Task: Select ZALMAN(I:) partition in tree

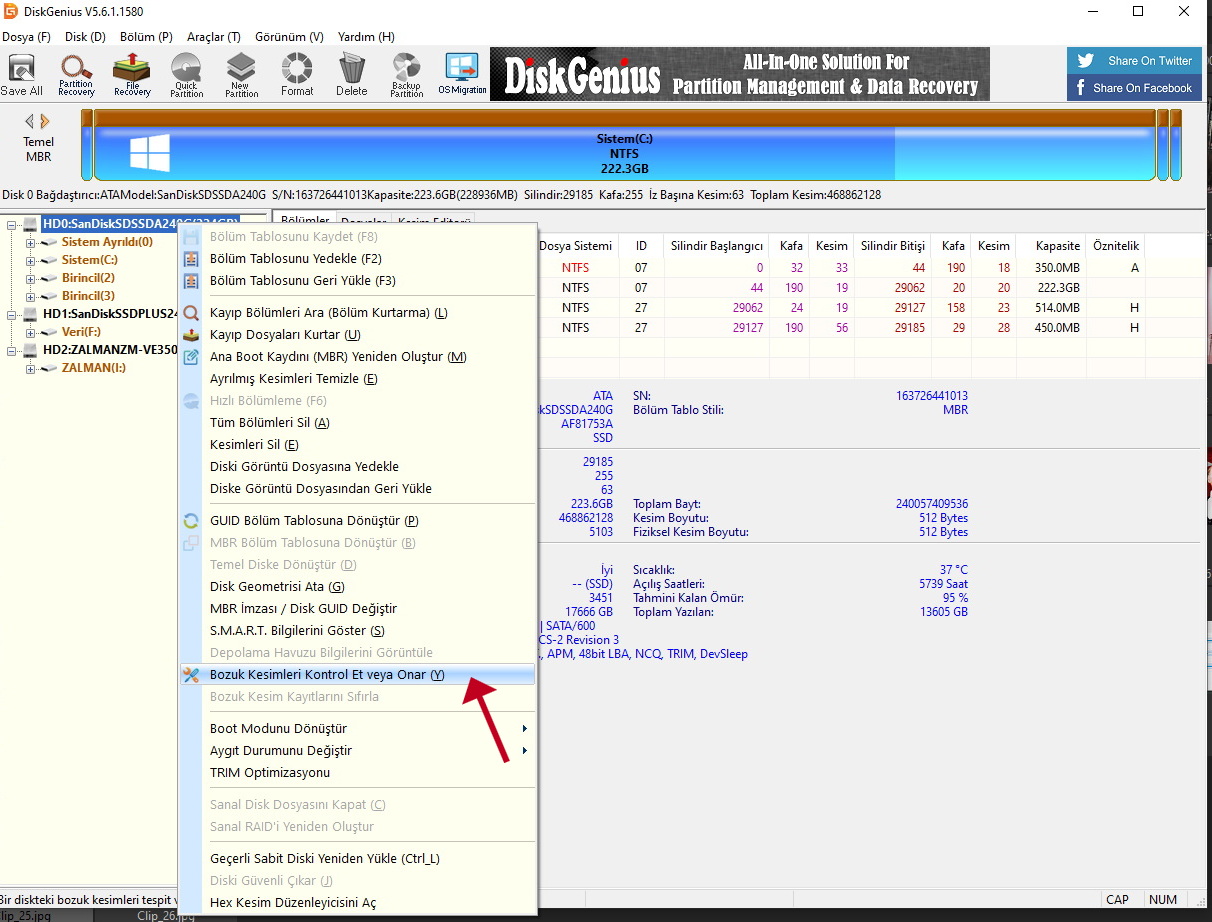Action: [x=94, y=368]
